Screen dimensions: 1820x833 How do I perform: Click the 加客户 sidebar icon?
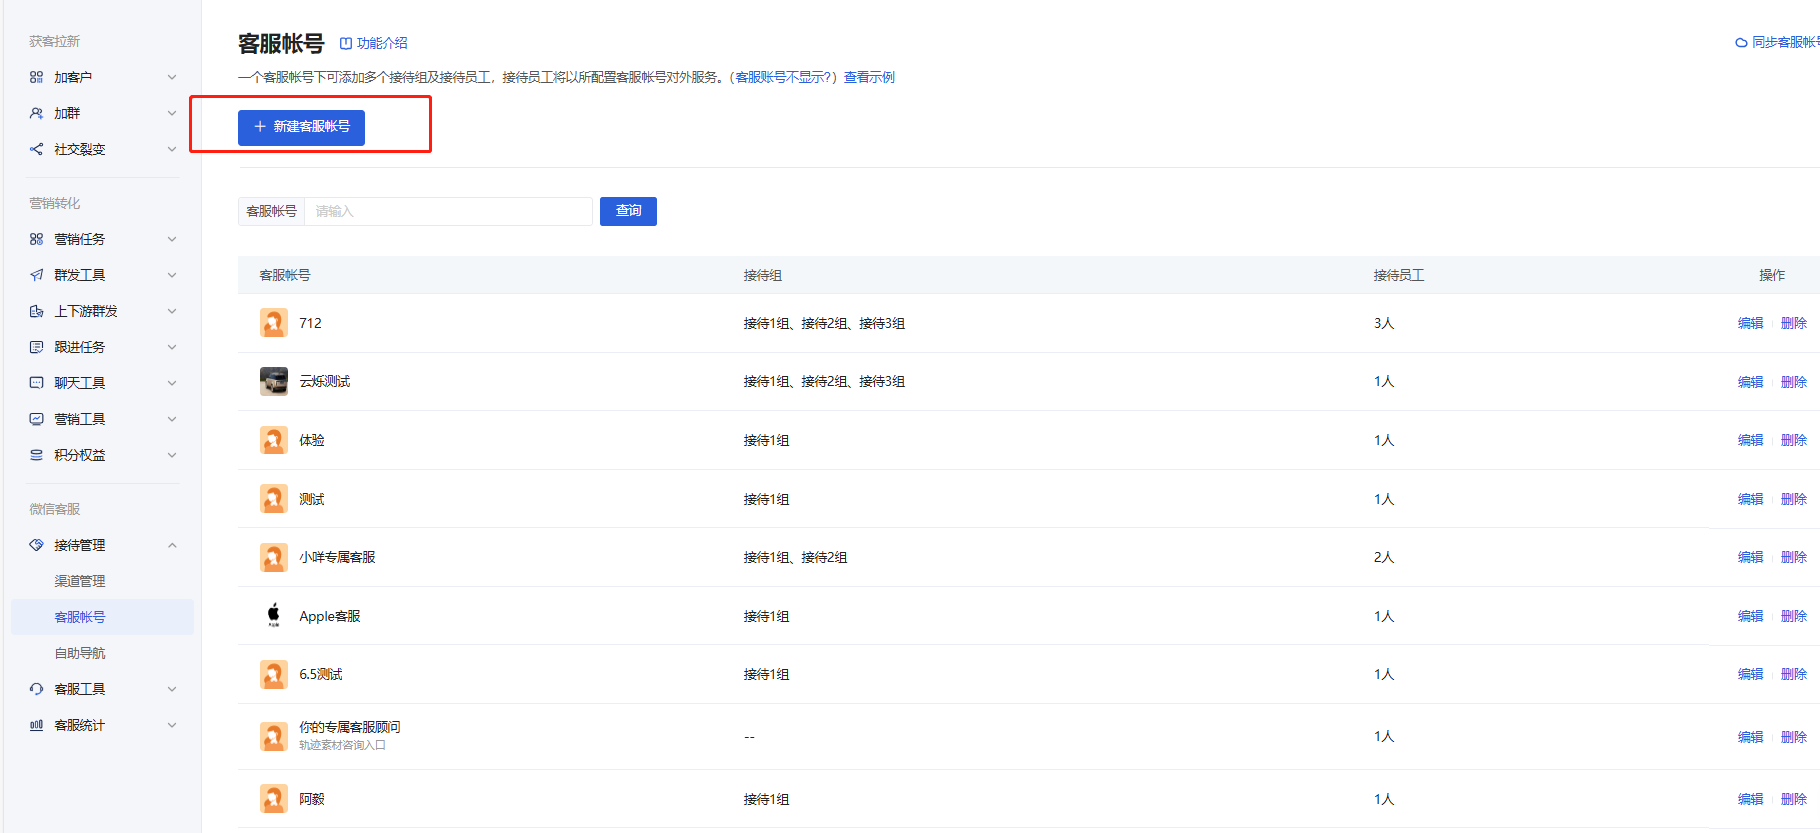point(36,77)
